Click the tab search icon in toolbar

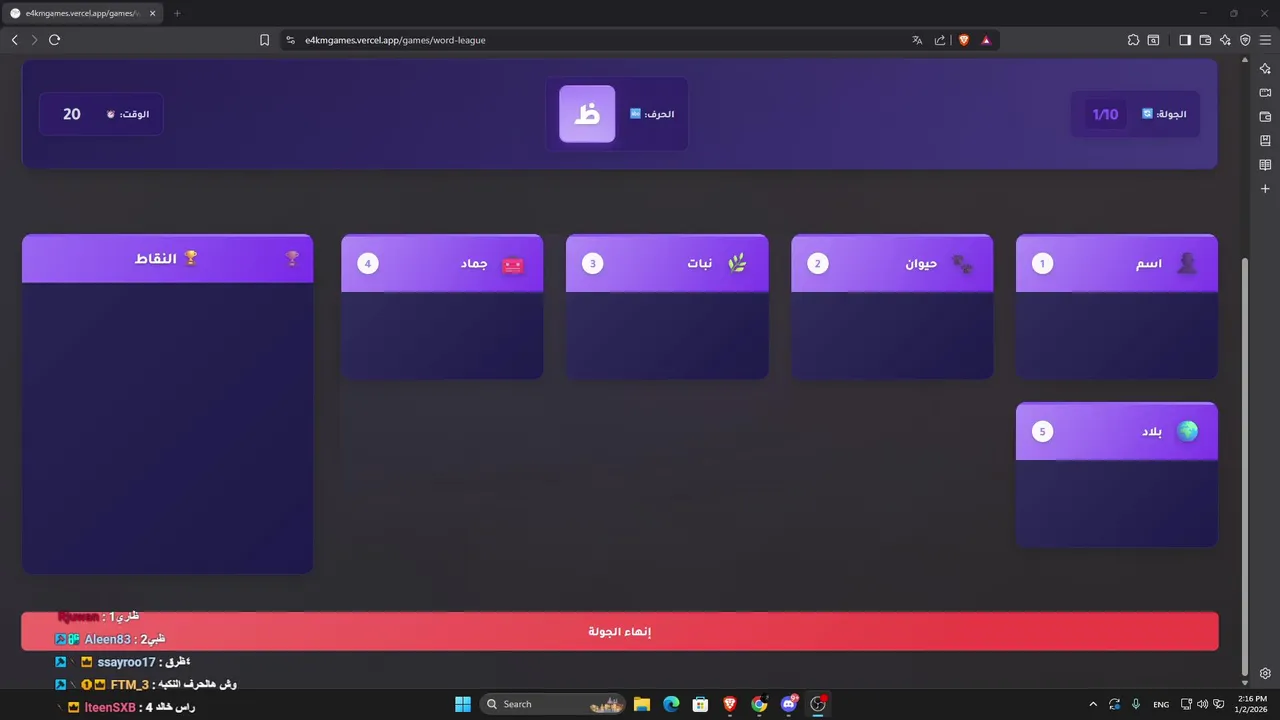click(1153, 40)
